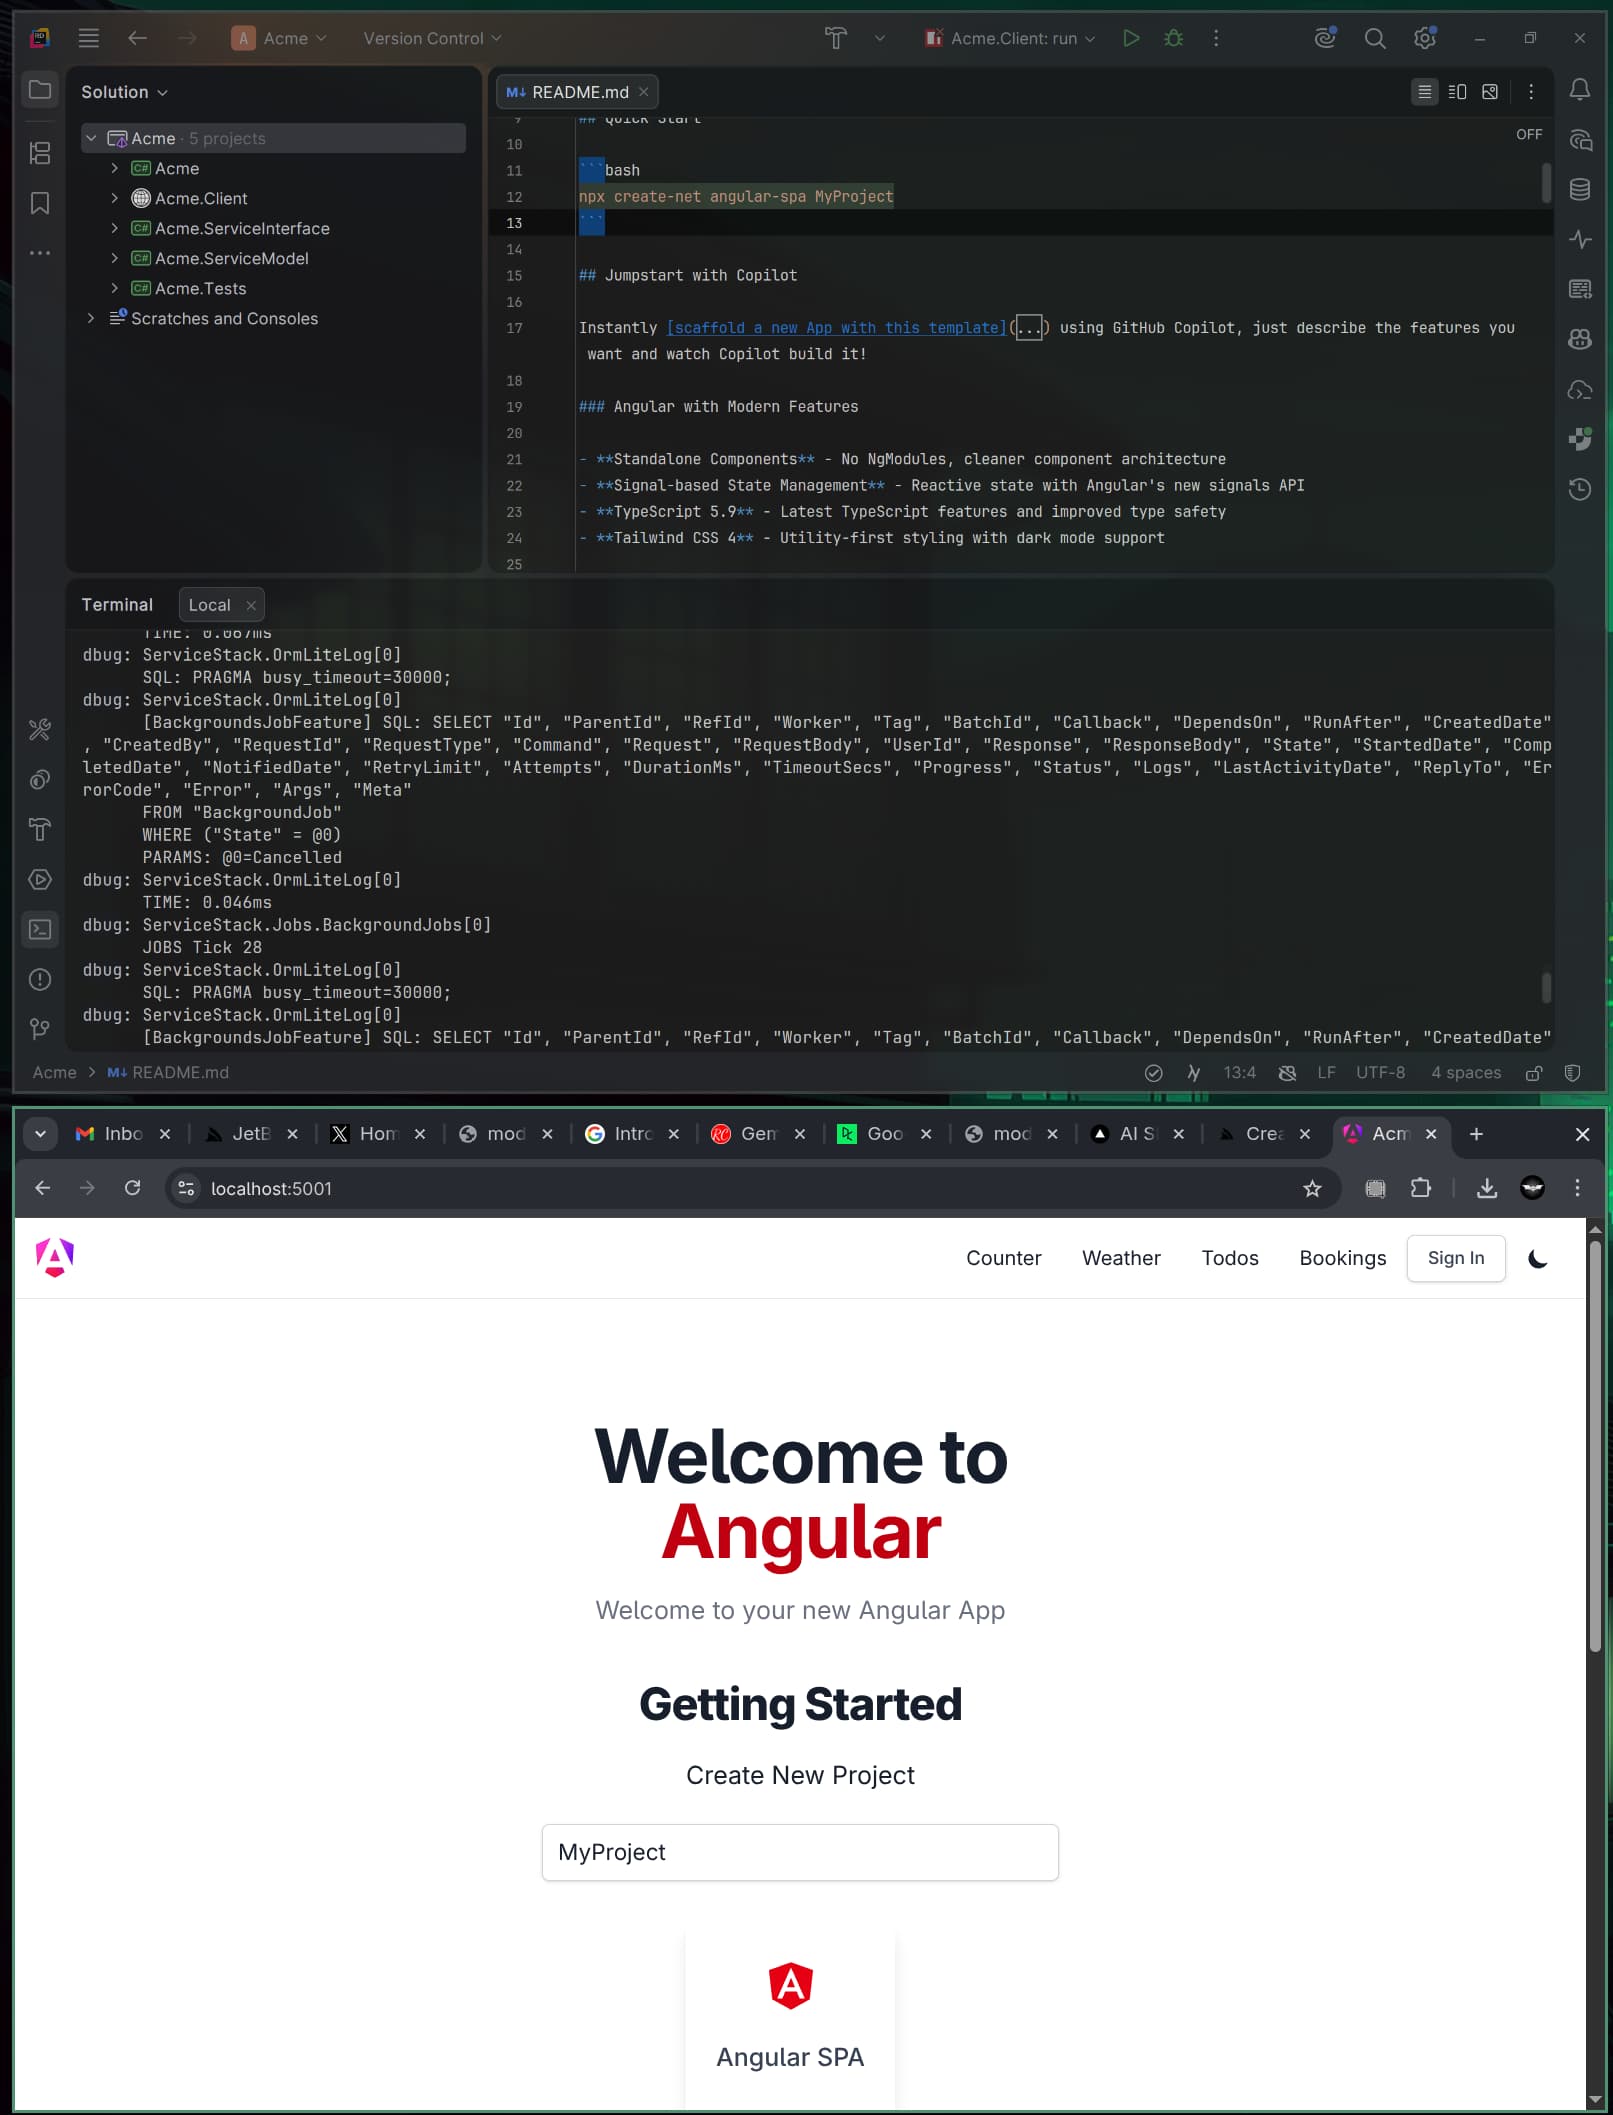
Task: Click the green Run button in toolbar
Action: click(x=1130, y=38)
